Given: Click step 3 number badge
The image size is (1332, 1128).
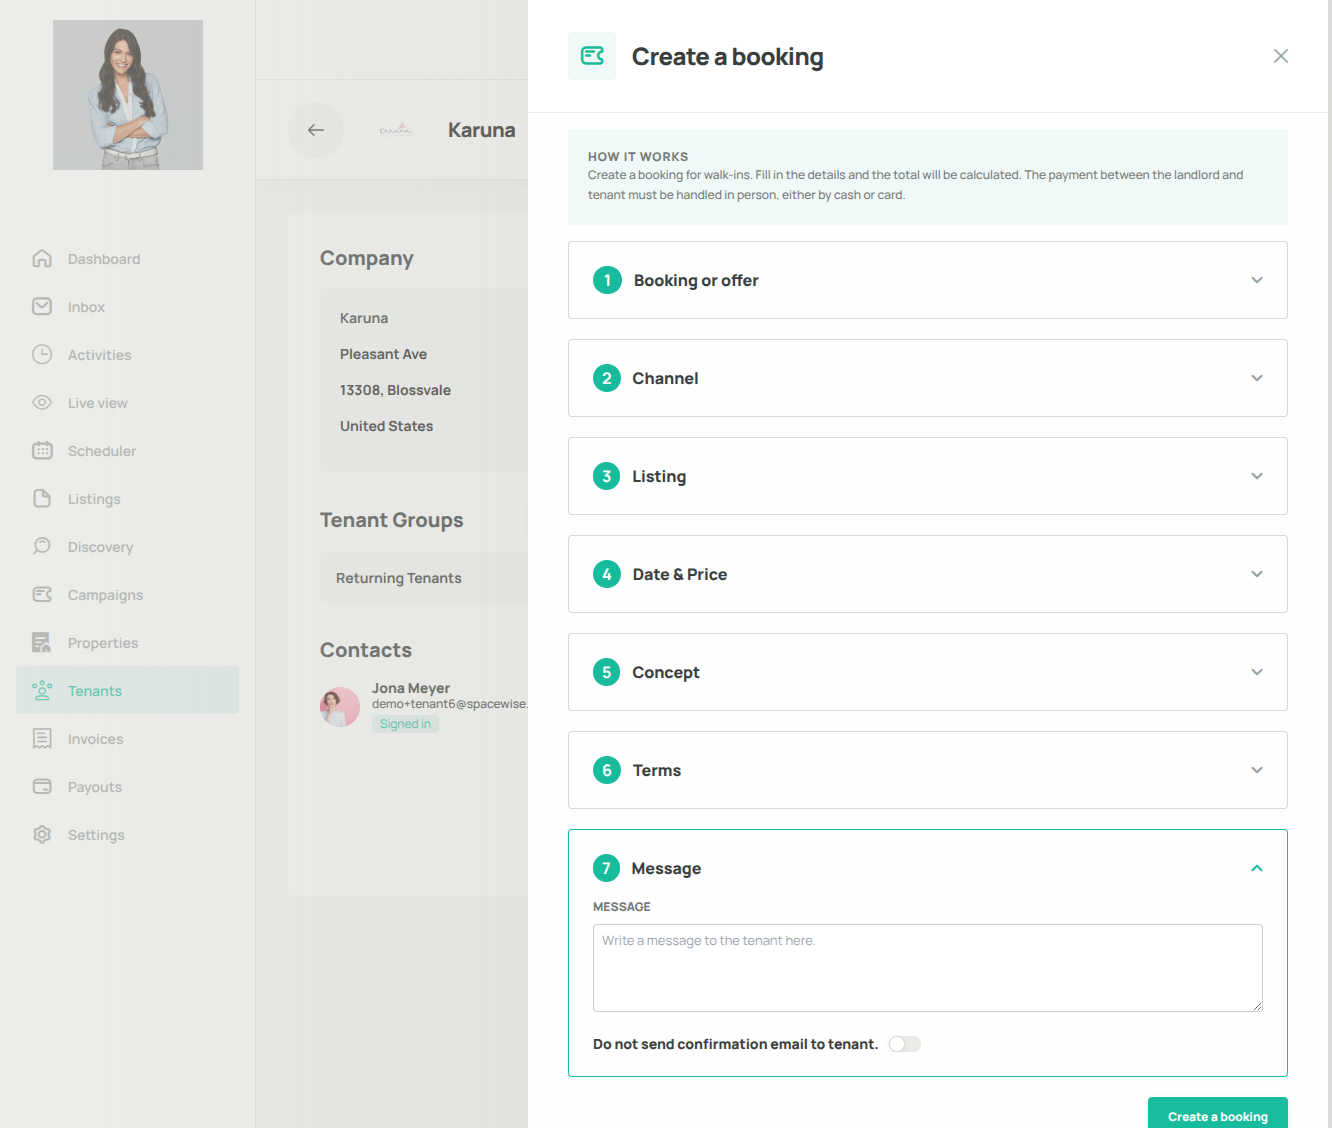Looking at the screenshot, I should click(607, 476).
